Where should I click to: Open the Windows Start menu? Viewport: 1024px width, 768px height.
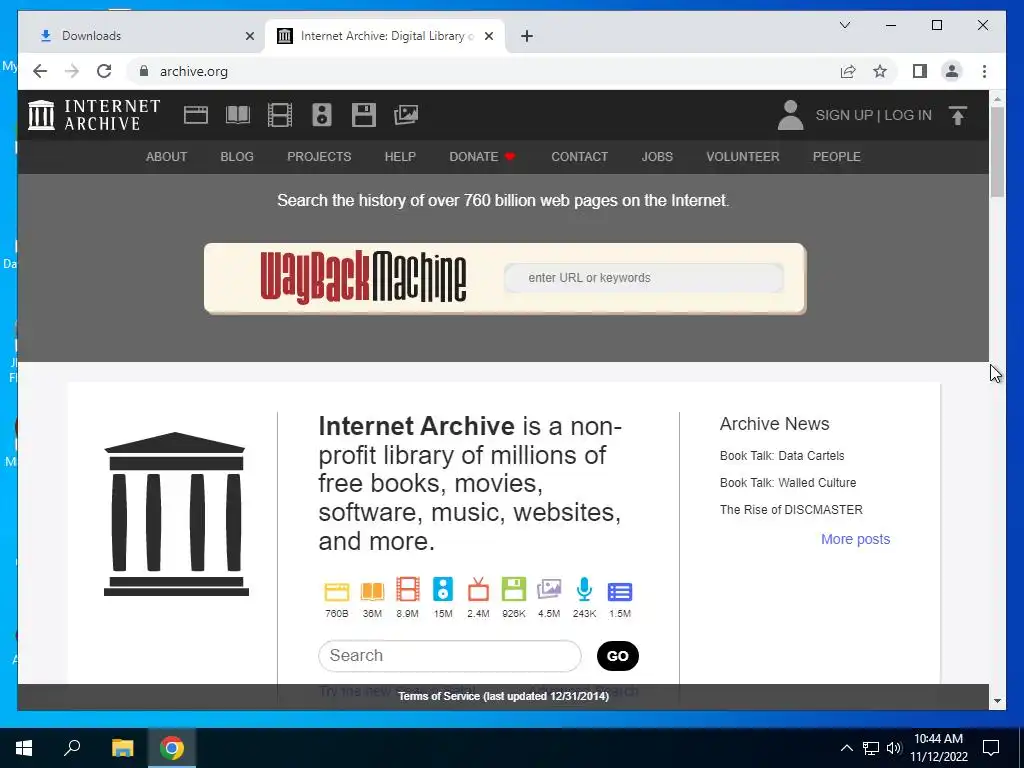click(x=24, y=748)
